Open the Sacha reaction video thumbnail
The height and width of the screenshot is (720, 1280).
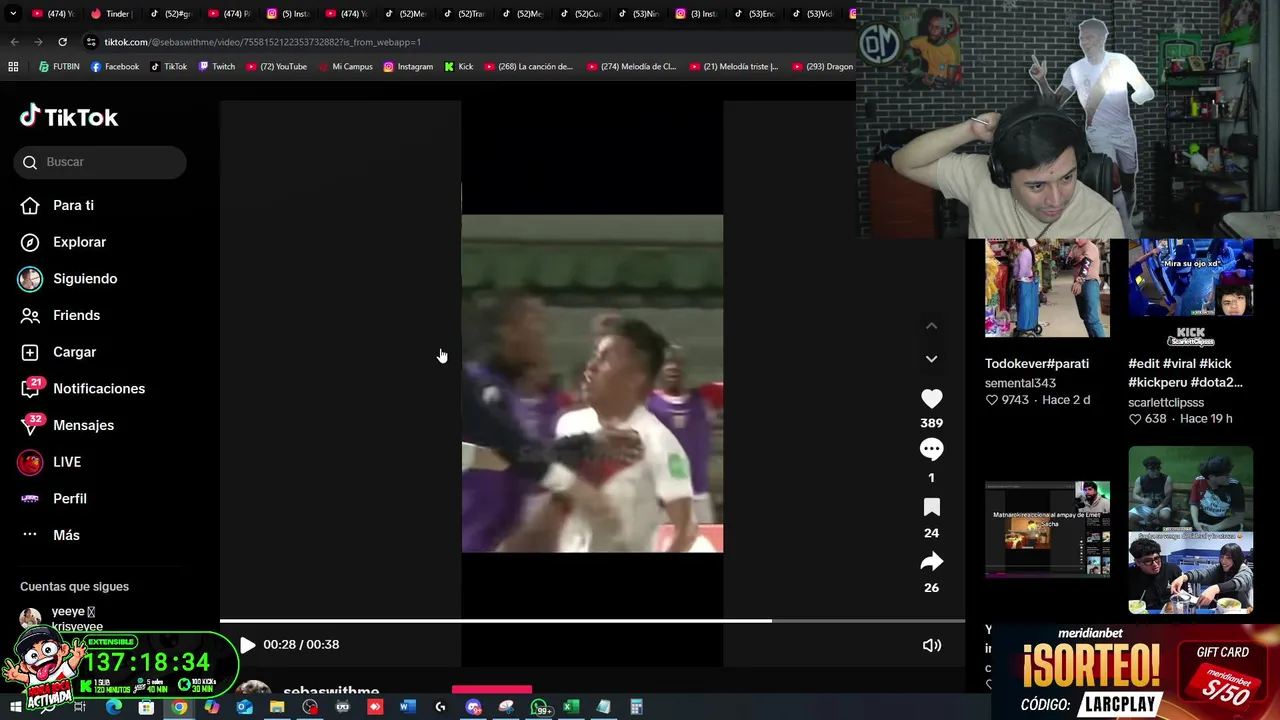tap(1047, 529)
